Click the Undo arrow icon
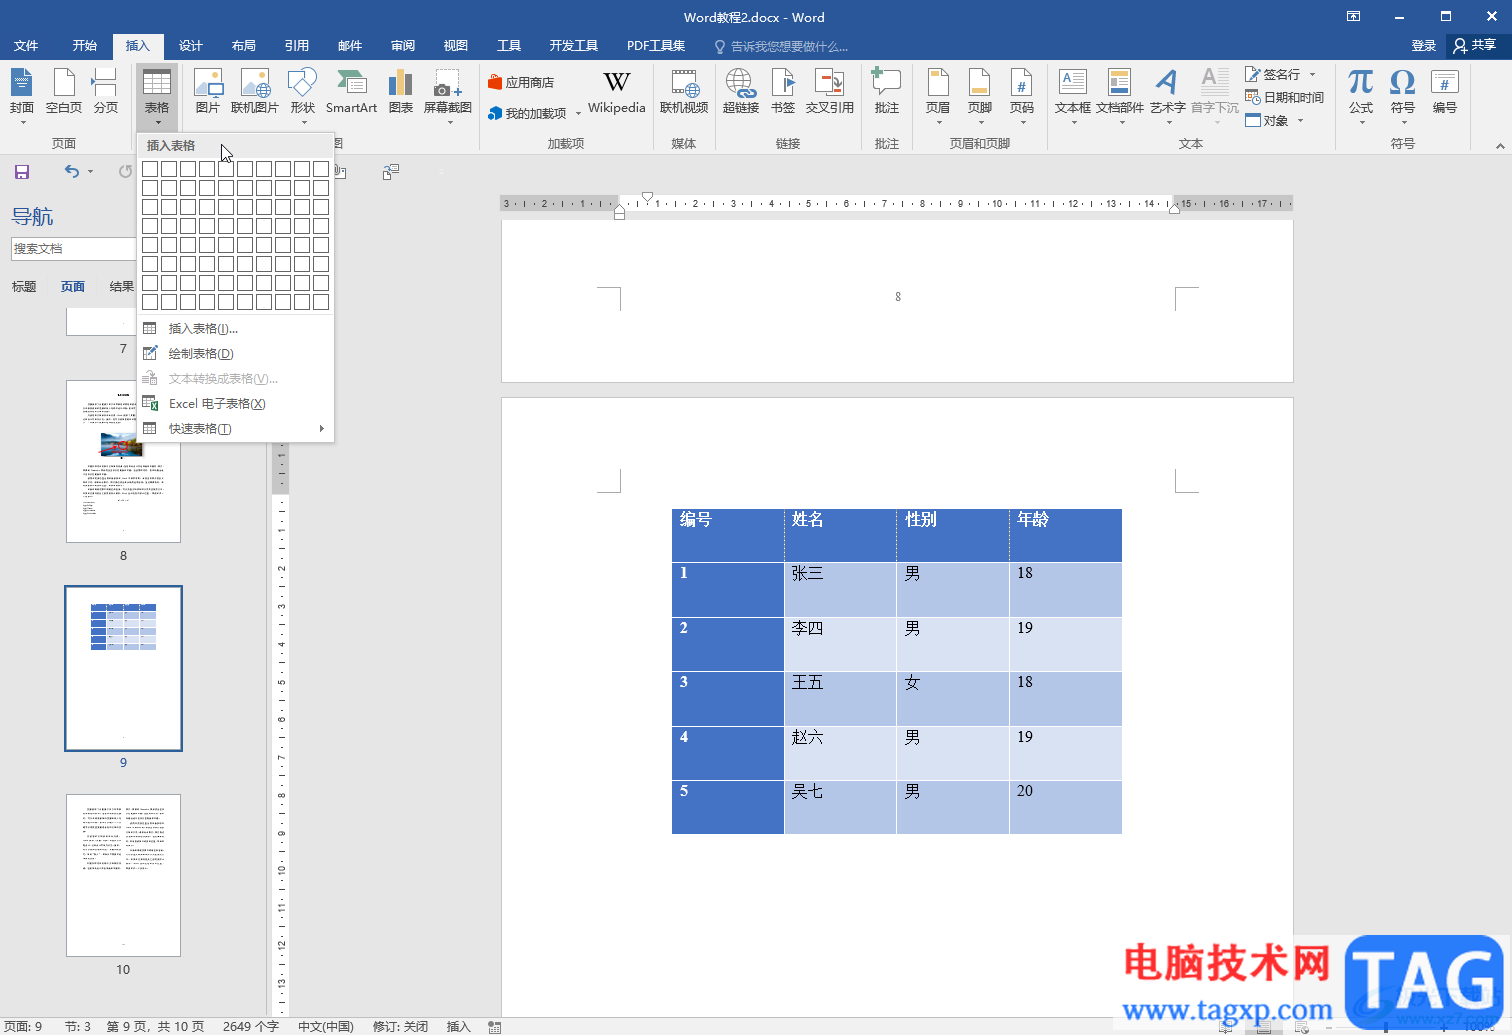The image size is (1512, 1035). tap(71, 171)
